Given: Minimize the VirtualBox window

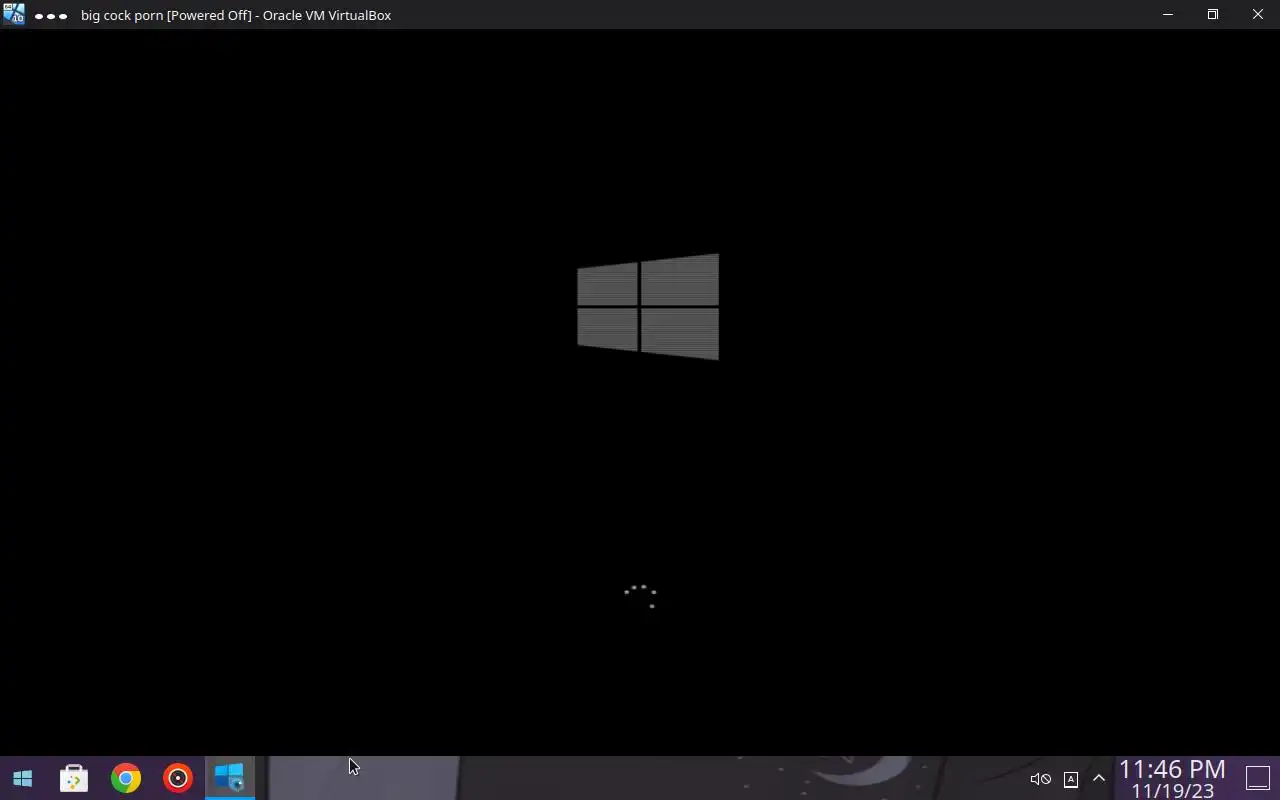Looking at the screenshot, I should coord(1168,15).
